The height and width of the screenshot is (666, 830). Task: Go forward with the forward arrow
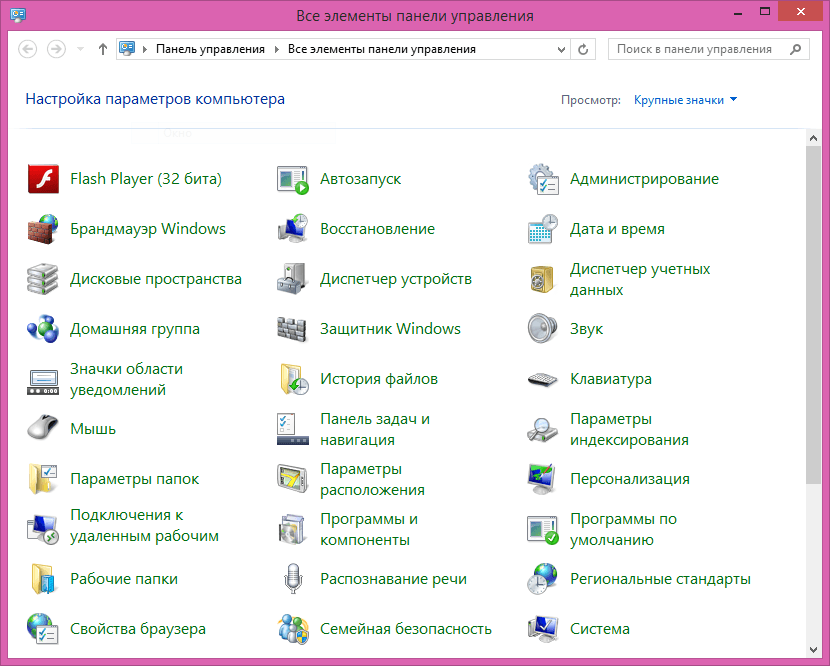[56, 49]
